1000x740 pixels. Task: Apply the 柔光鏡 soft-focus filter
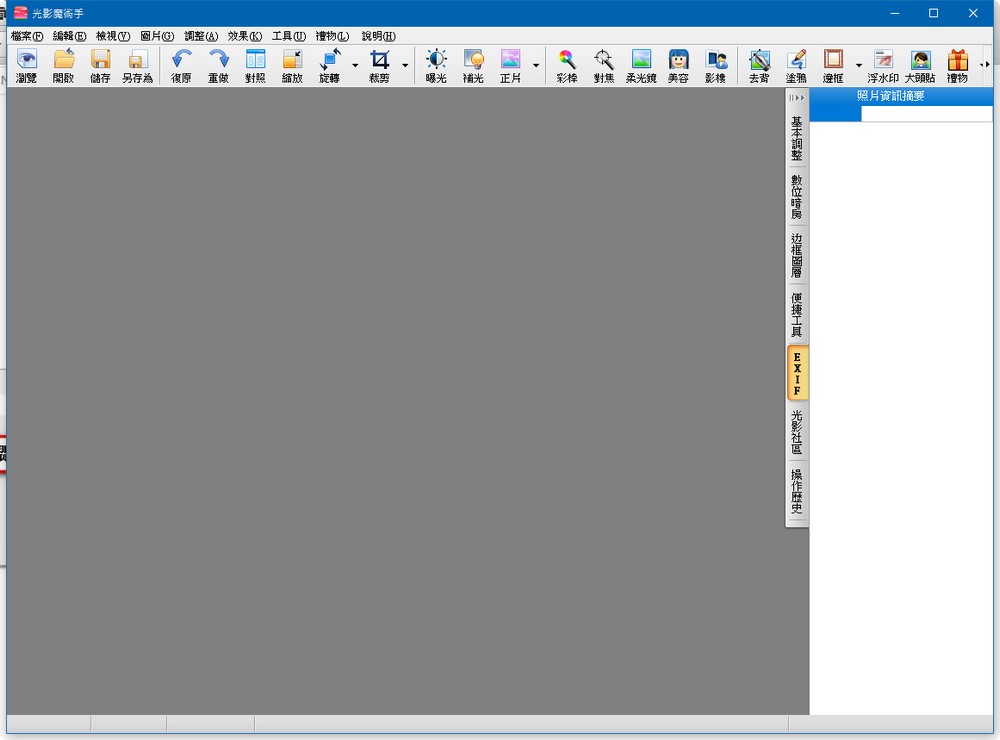click(x=641, y=65)
